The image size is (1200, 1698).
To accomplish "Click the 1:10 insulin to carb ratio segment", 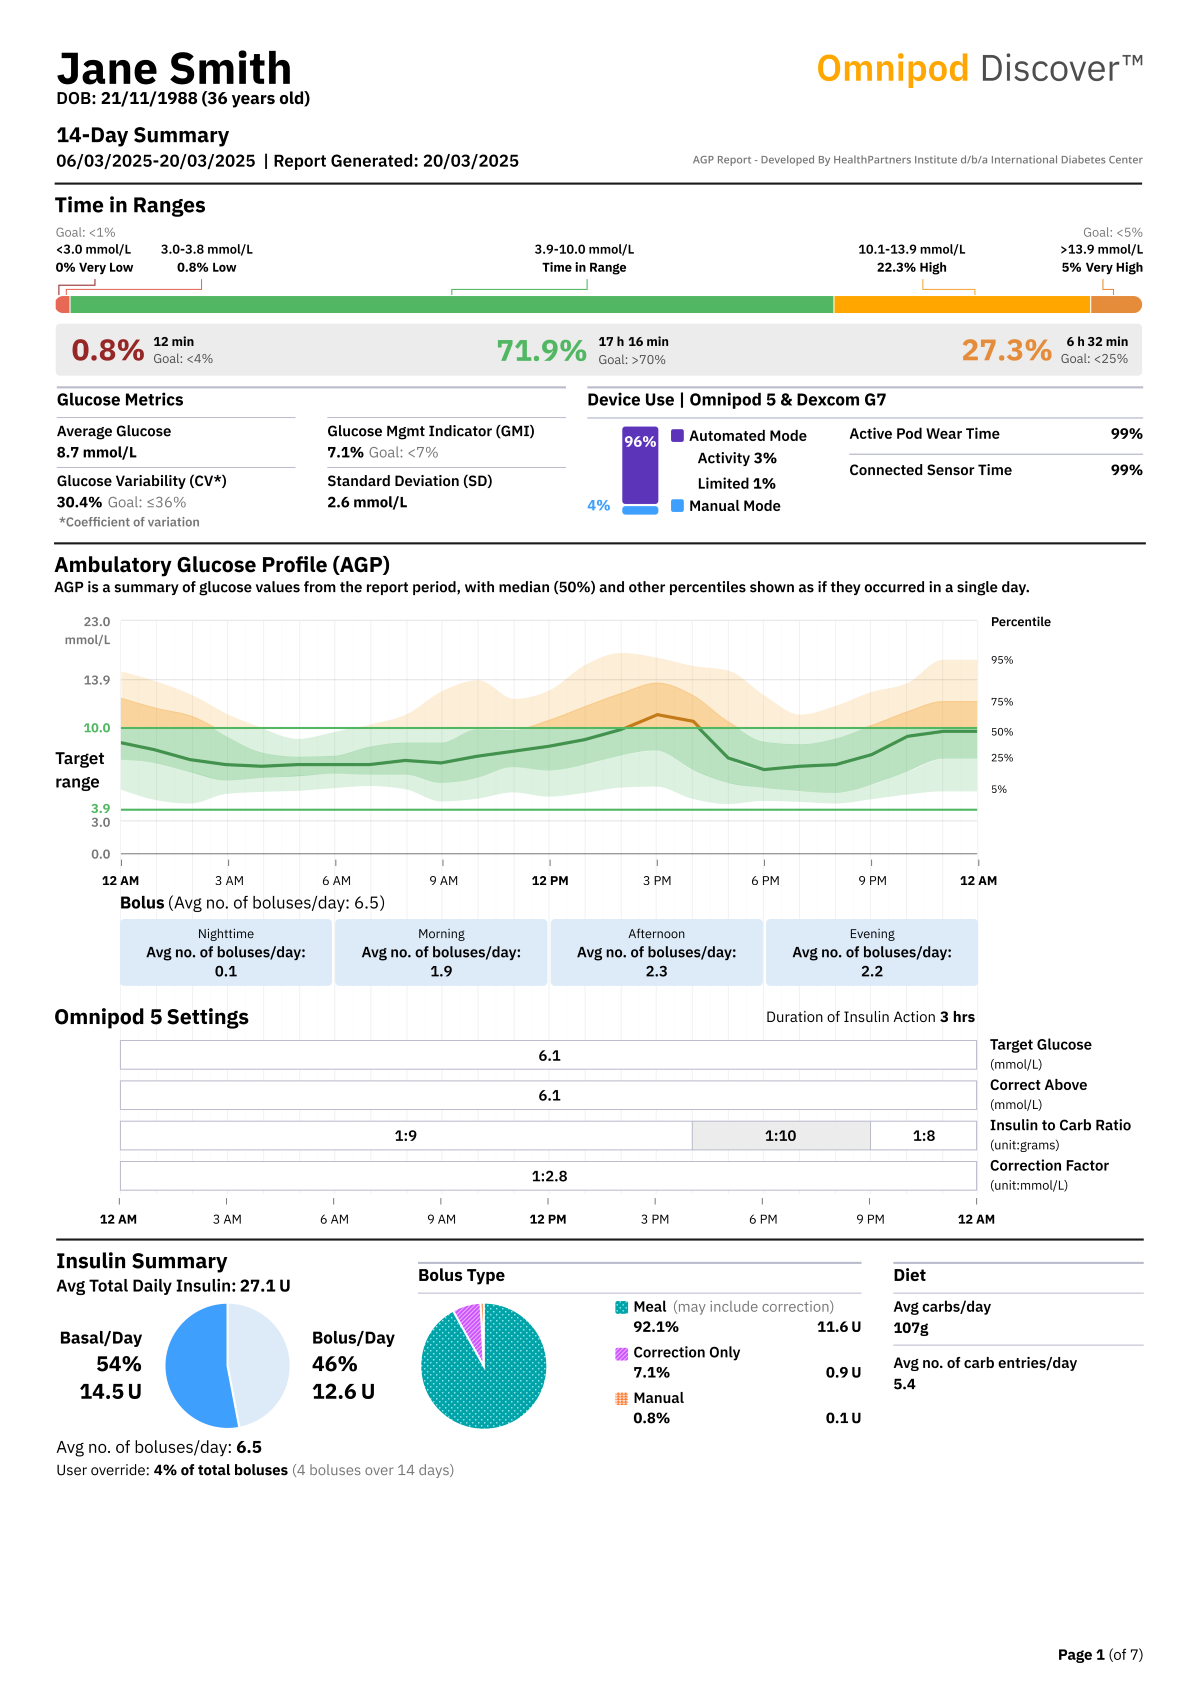I will click(781, 1136).
